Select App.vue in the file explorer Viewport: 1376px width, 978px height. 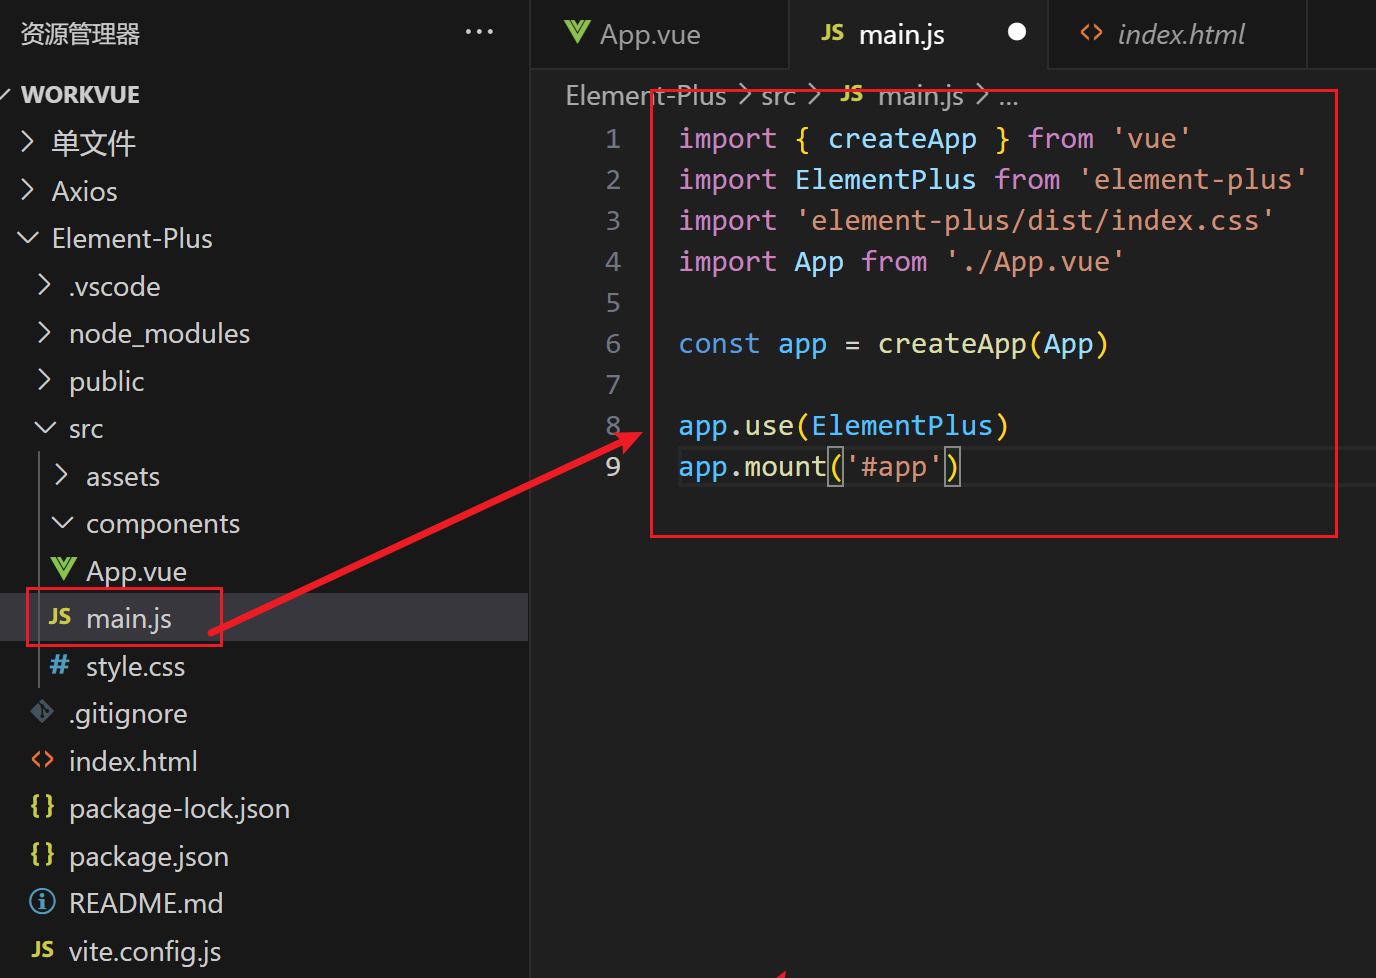coord(135,570)
